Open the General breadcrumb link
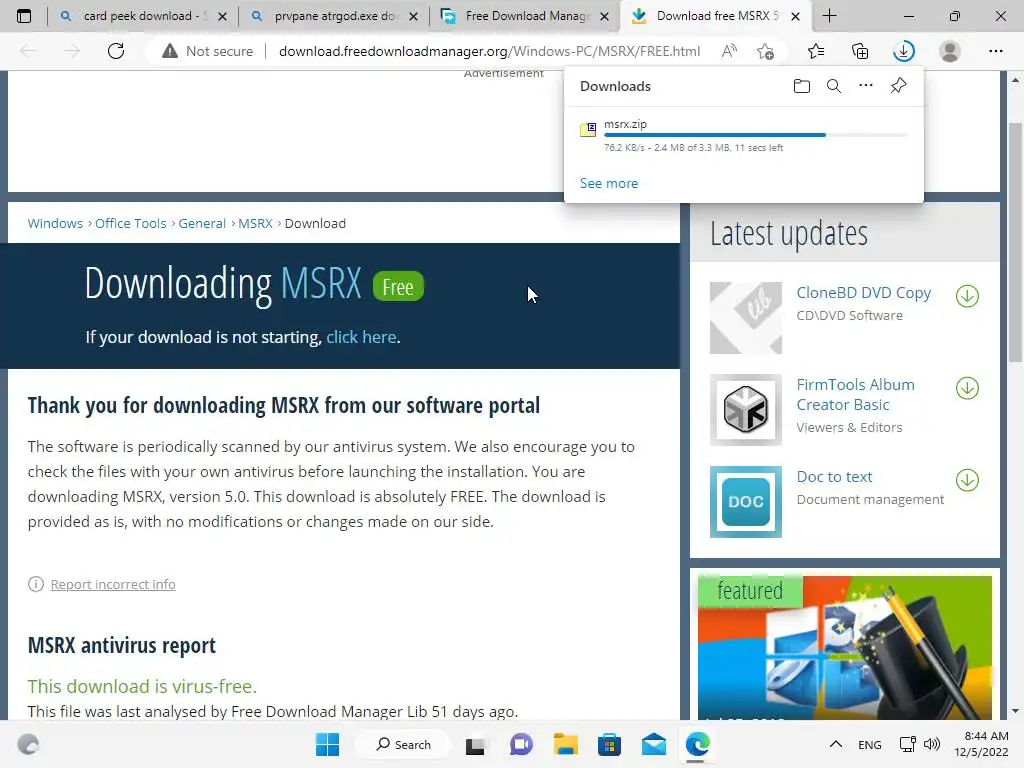 (x=202, y=223)
